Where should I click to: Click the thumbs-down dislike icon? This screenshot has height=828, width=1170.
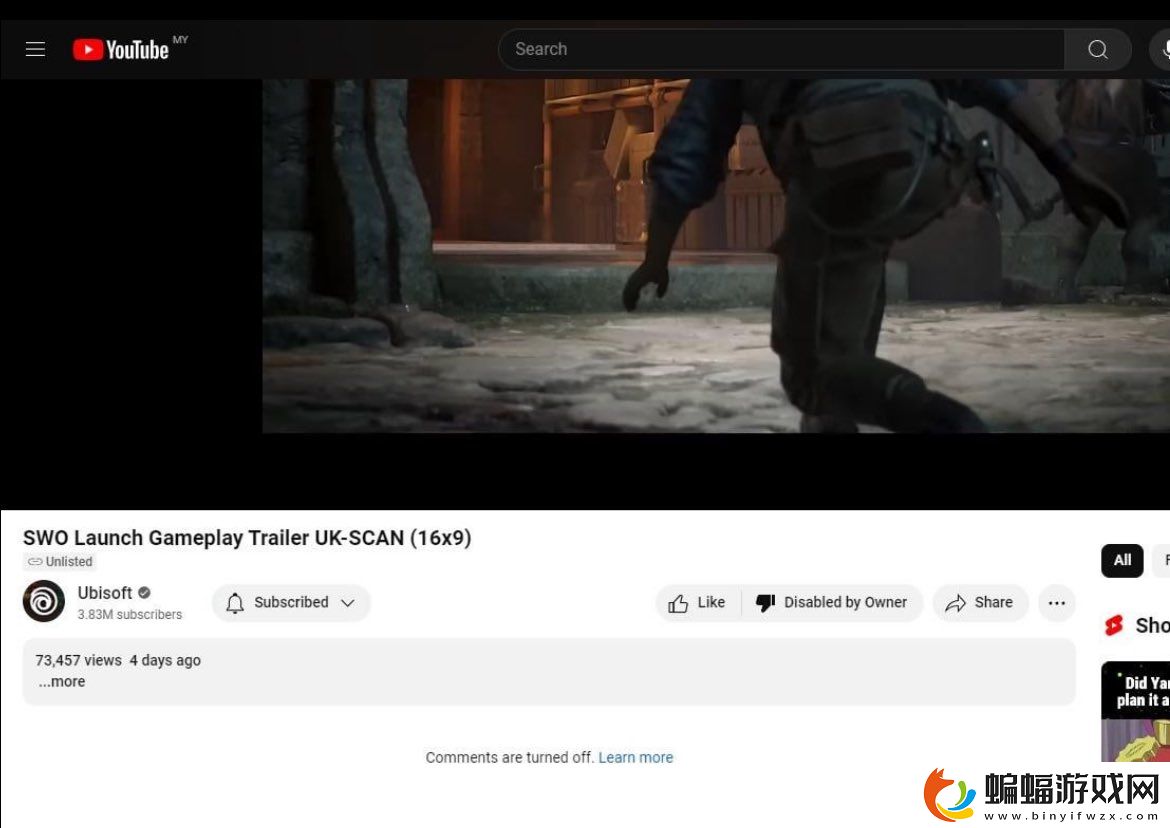point(765,603)
